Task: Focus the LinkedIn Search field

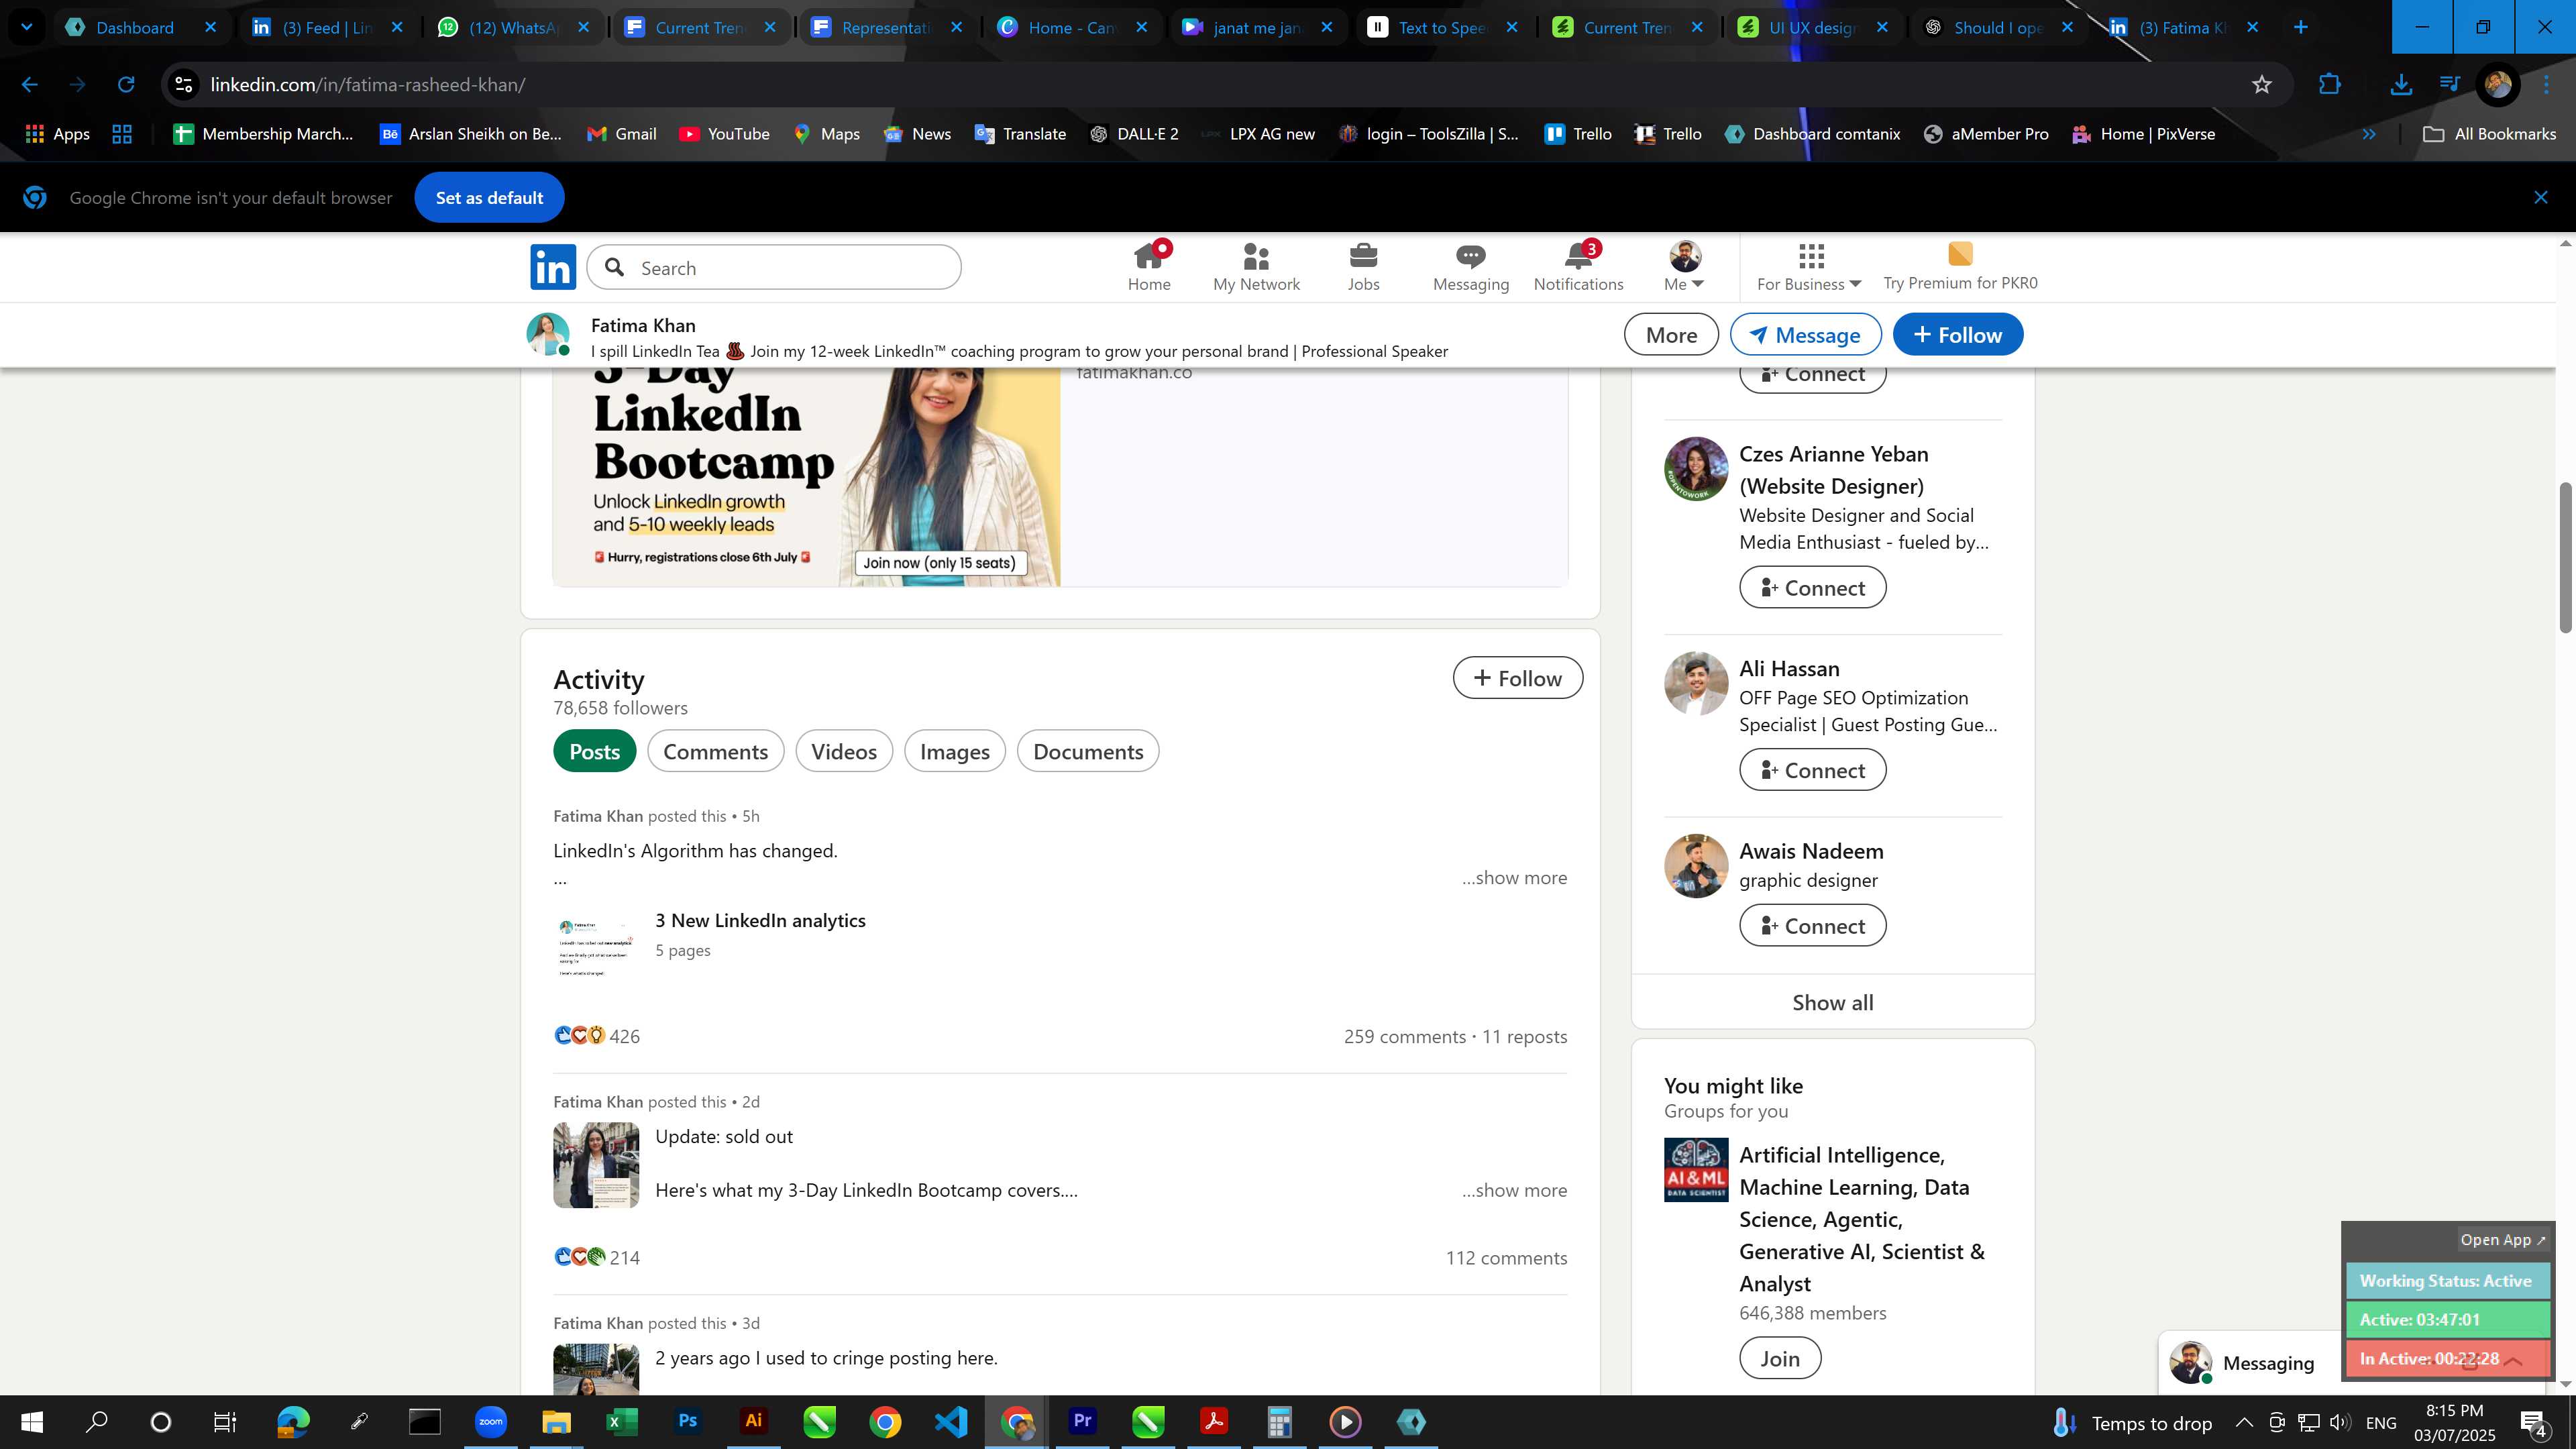Action: 774,268
